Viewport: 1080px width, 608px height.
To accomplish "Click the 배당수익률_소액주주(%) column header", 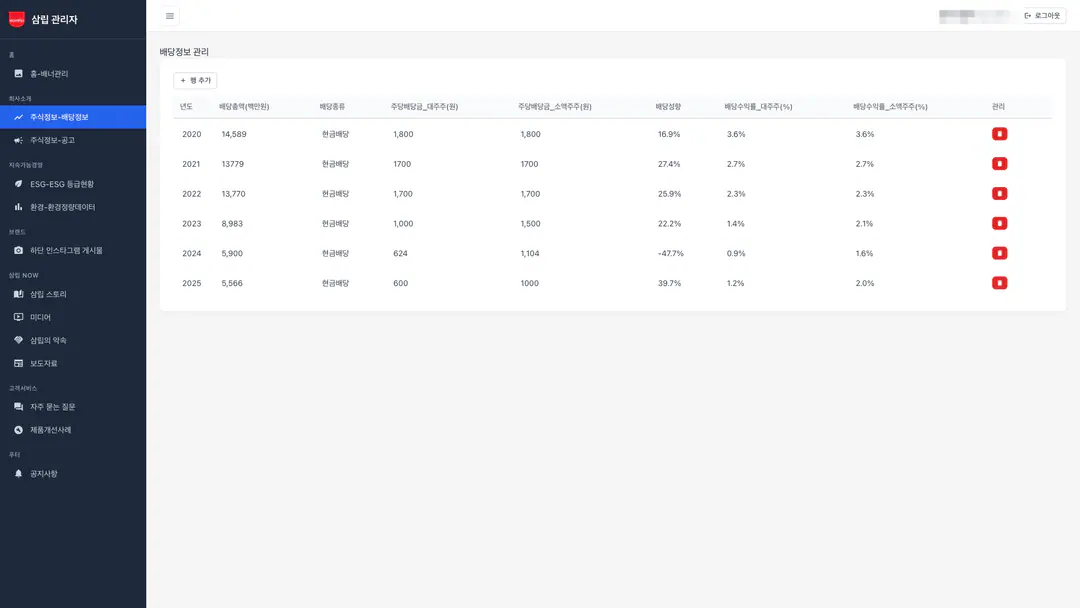I will point(890,107).
